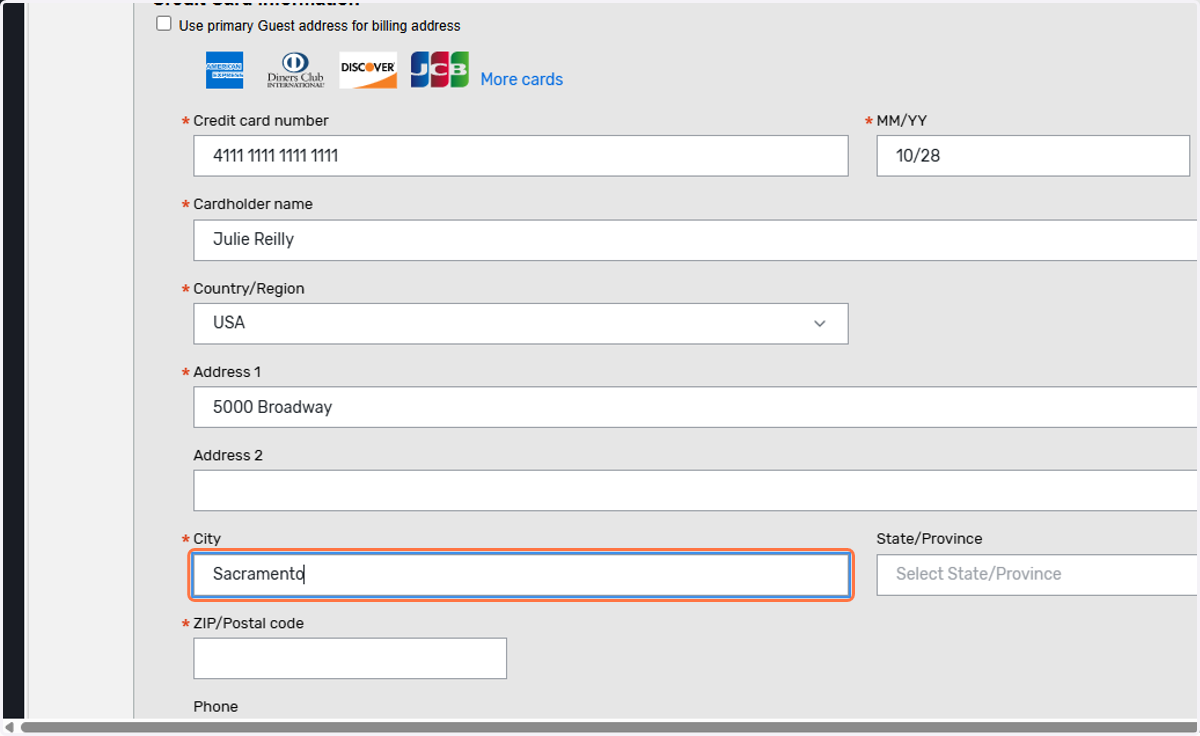Click the Cardholder name label
Image resolution: width=1200 pixels, height=736 pixels.
pyautogui.click(x=253, y=204)
